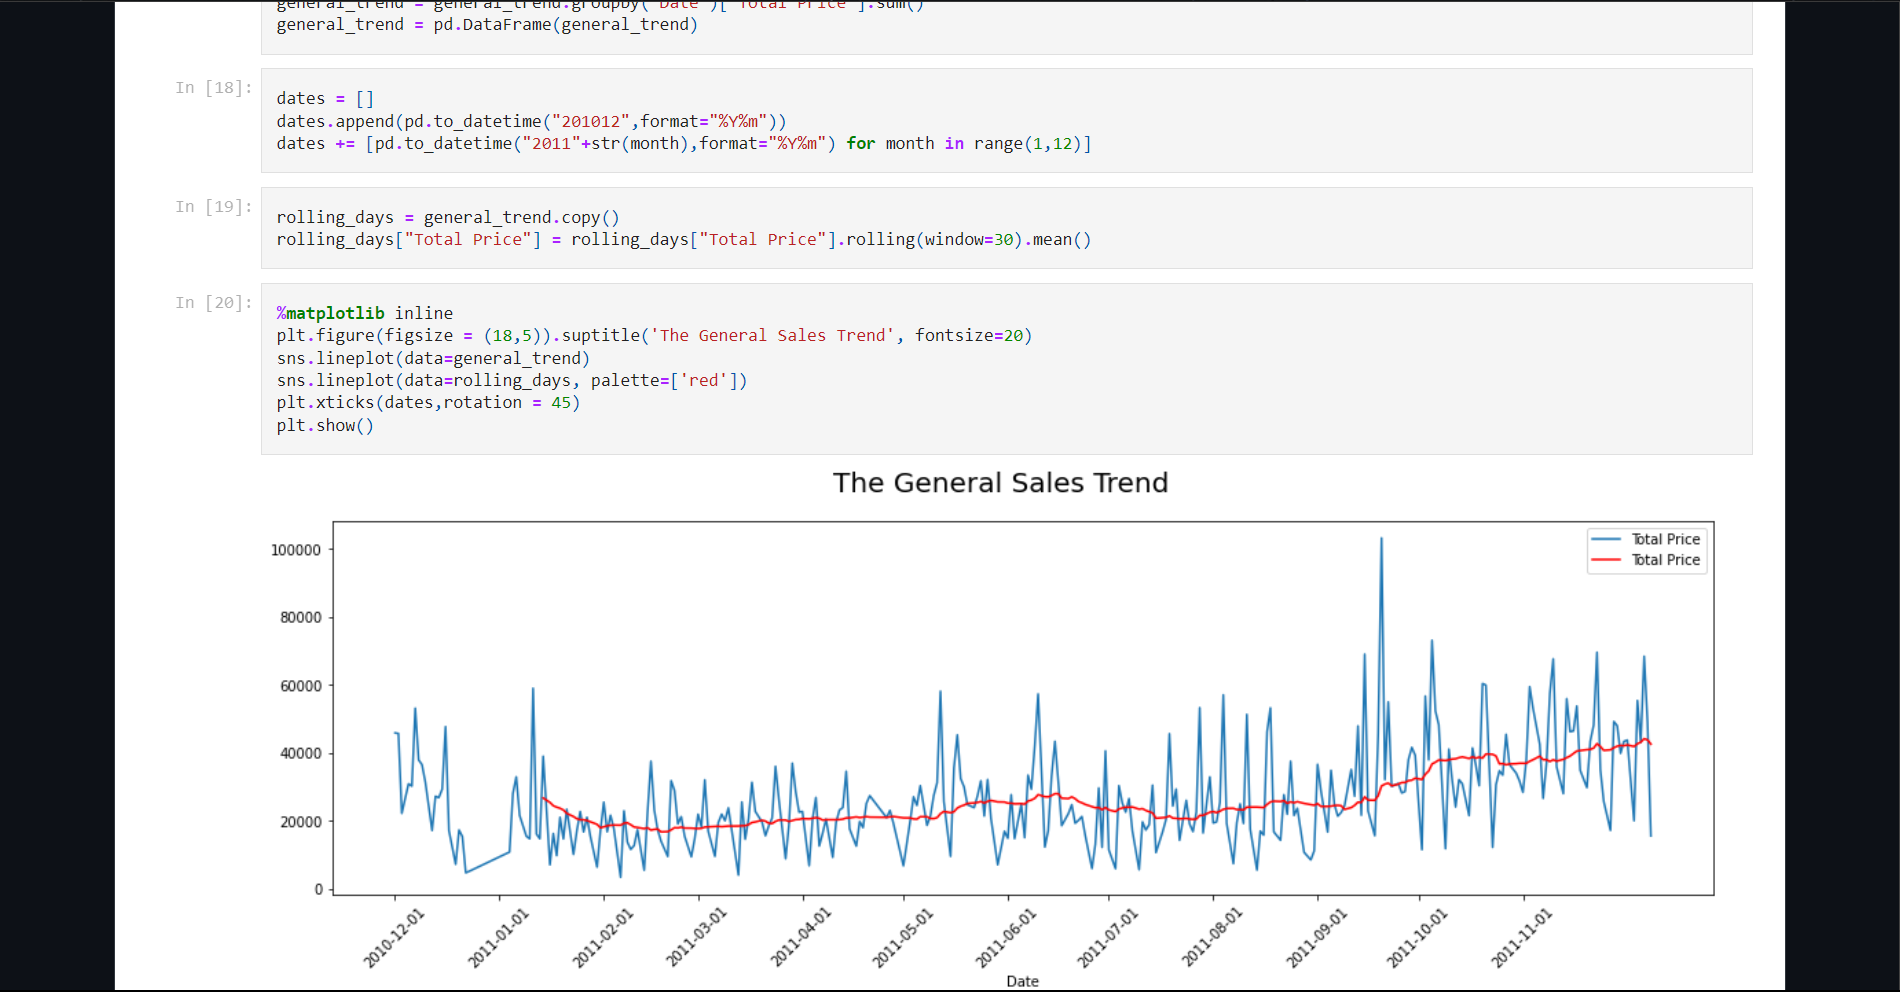Click the plt.xticks(dates,rotation = 45) line
Screen dimensions: 1900x992
click(x=428, y=403)
